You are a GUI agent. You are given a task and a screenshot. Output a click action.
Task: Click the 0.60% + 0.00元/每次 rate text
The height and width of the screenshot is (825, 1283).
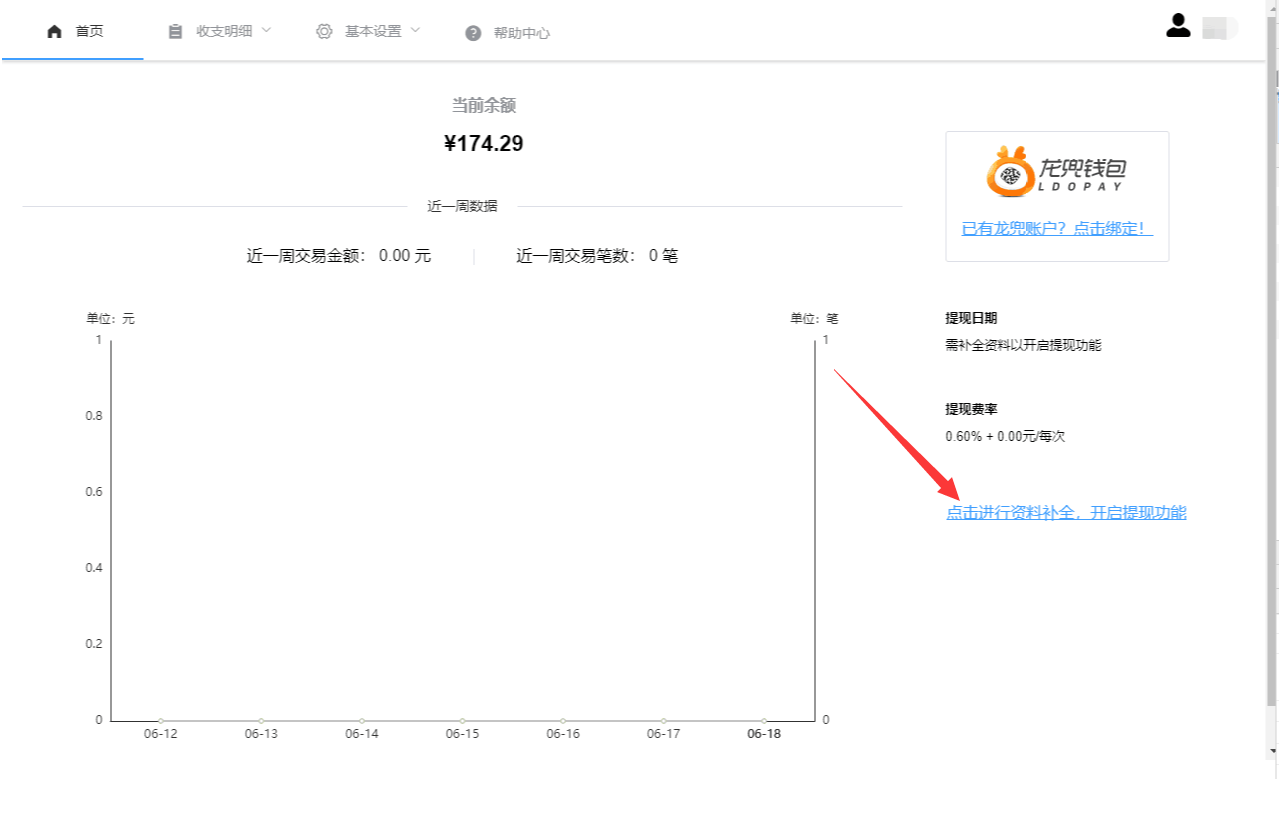coord(1005,437)
